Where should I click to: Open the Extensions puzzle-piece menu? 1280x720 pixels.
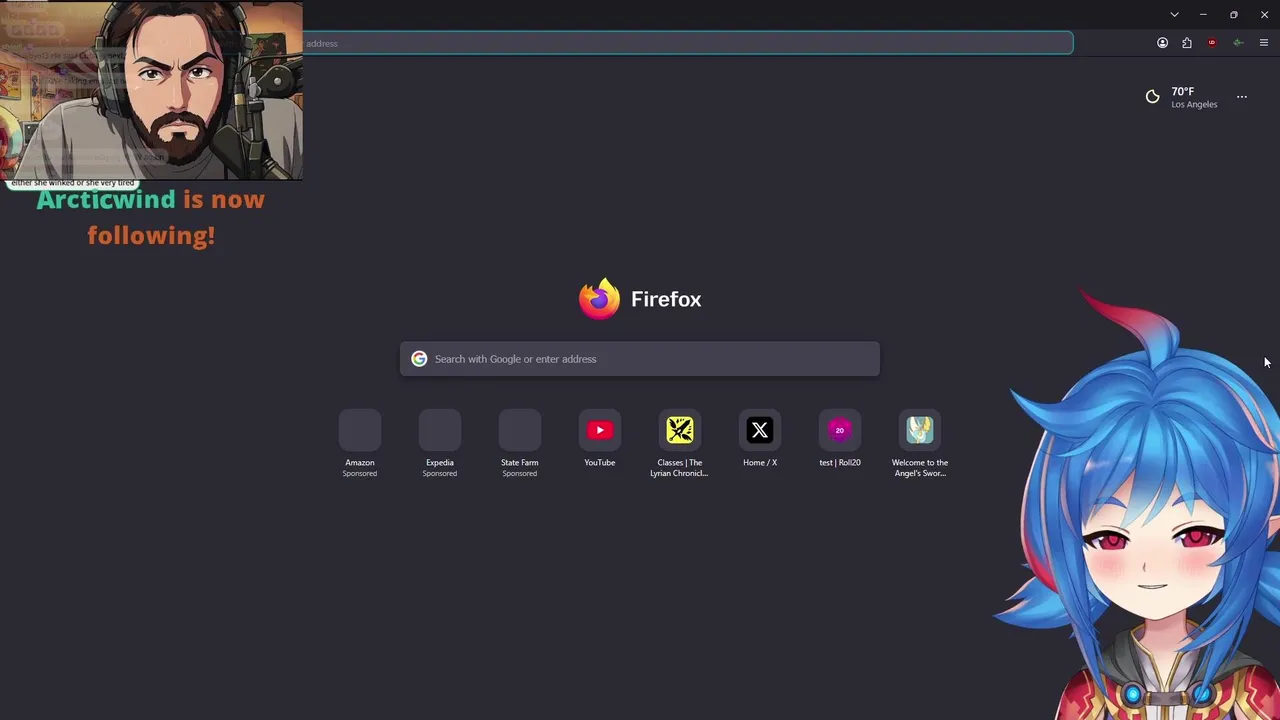(1187, 43)
